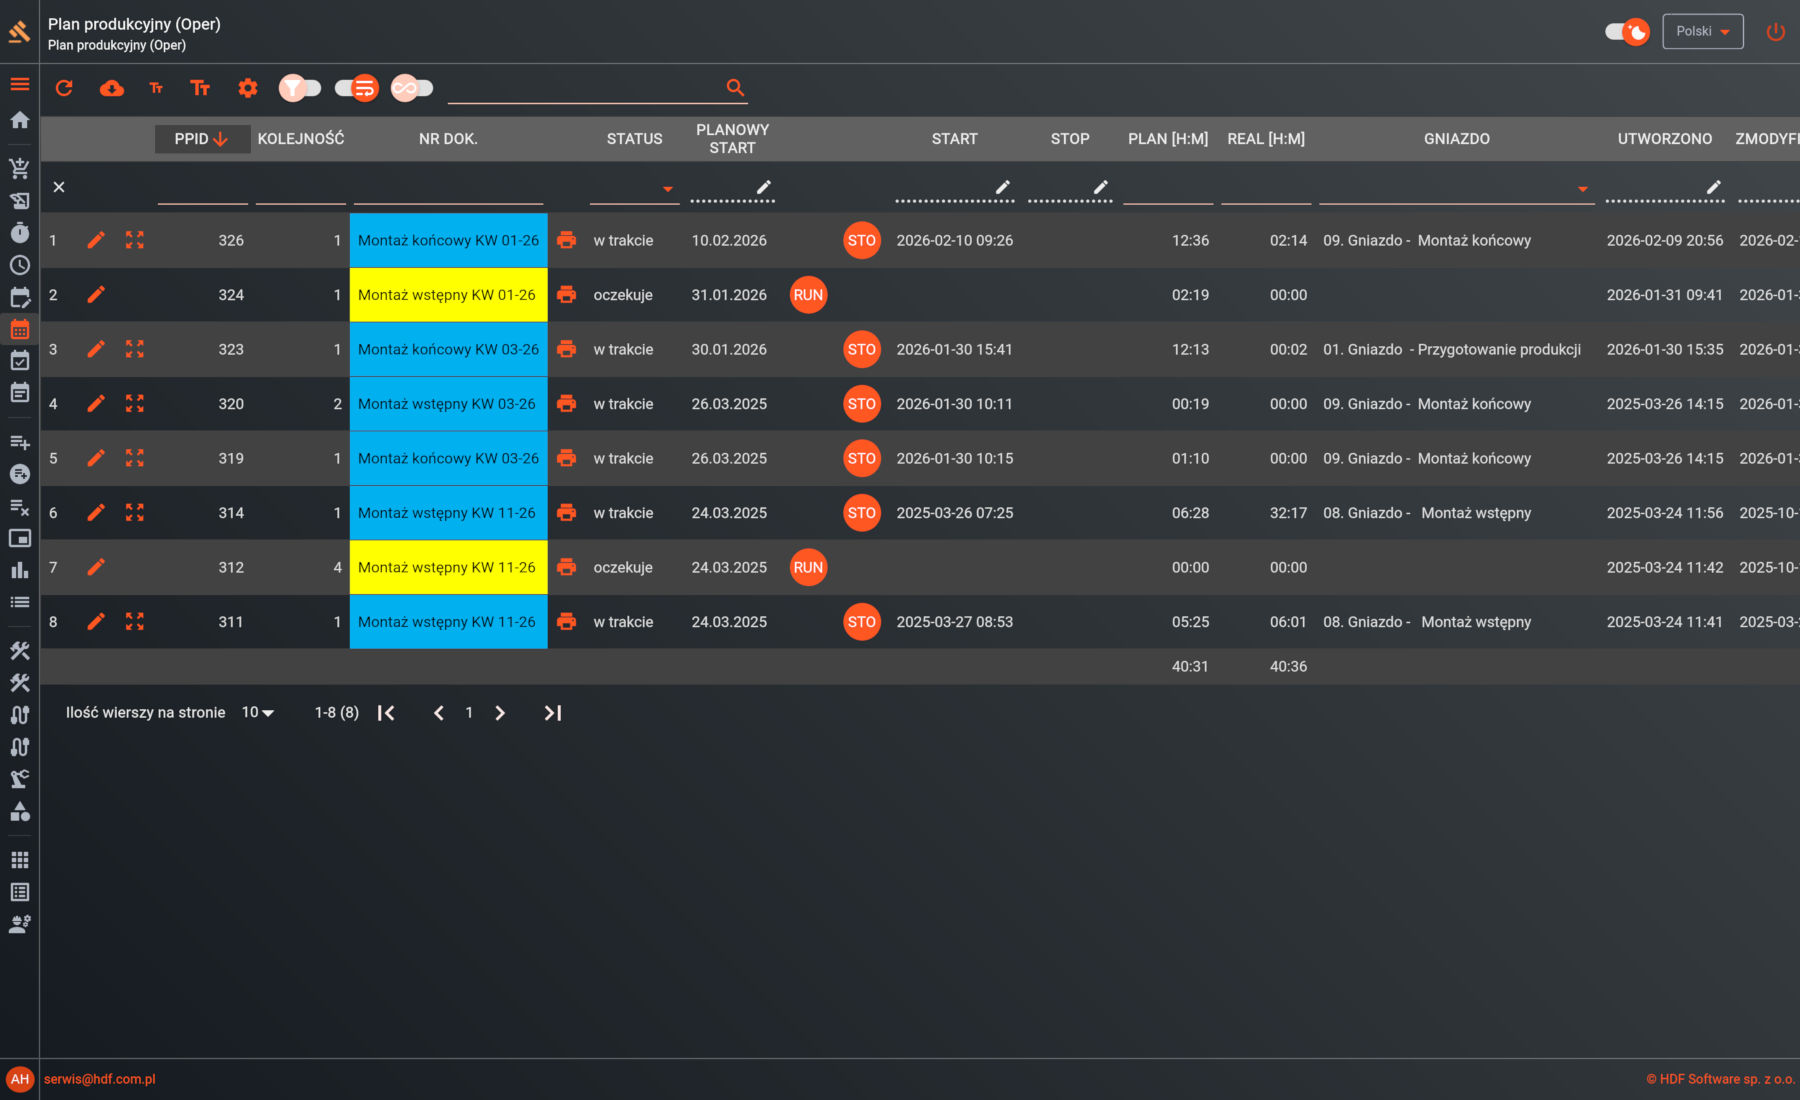Edit row with PPID 312
Screen dimensions: 1800x1100
point(96,567)
